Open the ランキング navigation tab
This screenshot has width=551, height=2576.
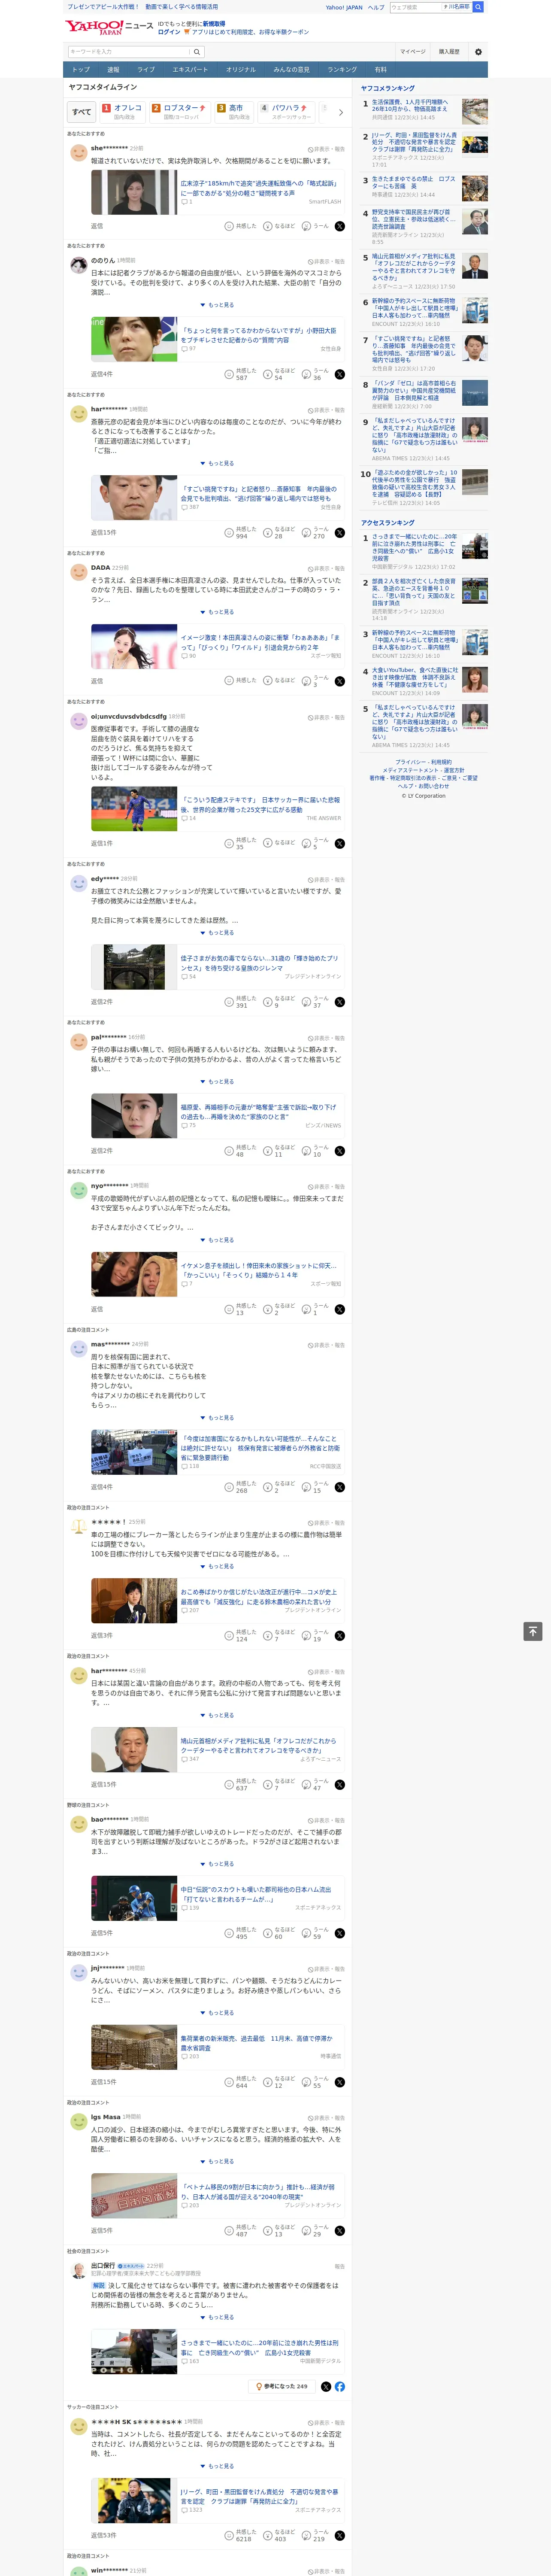pyautogui.click(x=342, y=70)
